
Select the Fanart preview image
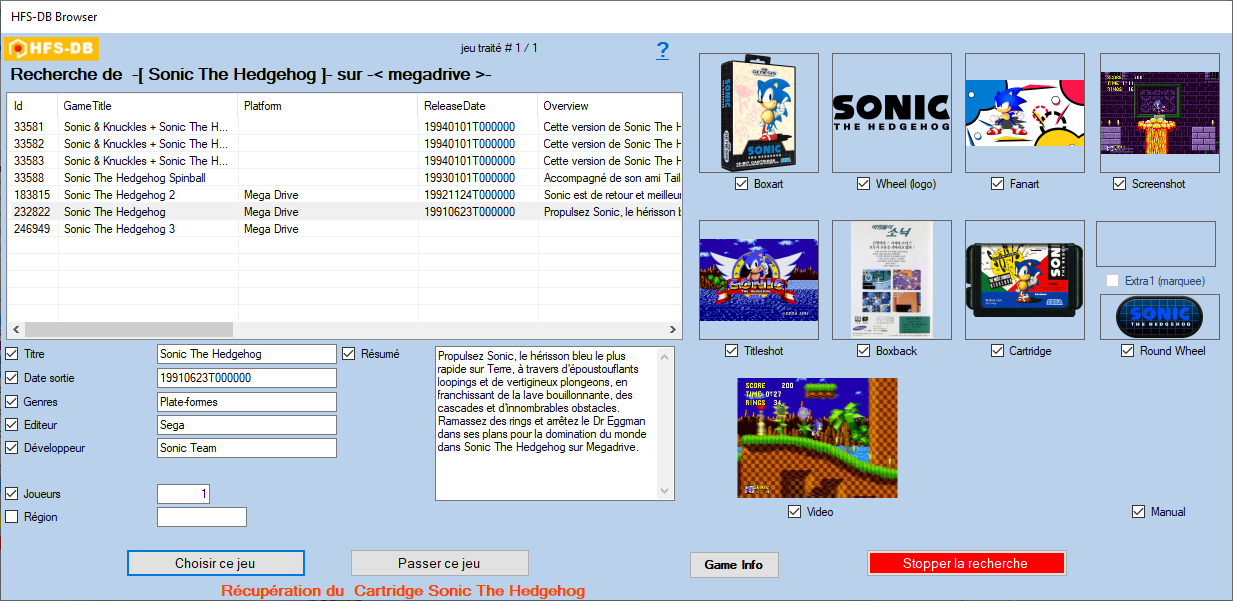click(x=1024, y=113)
